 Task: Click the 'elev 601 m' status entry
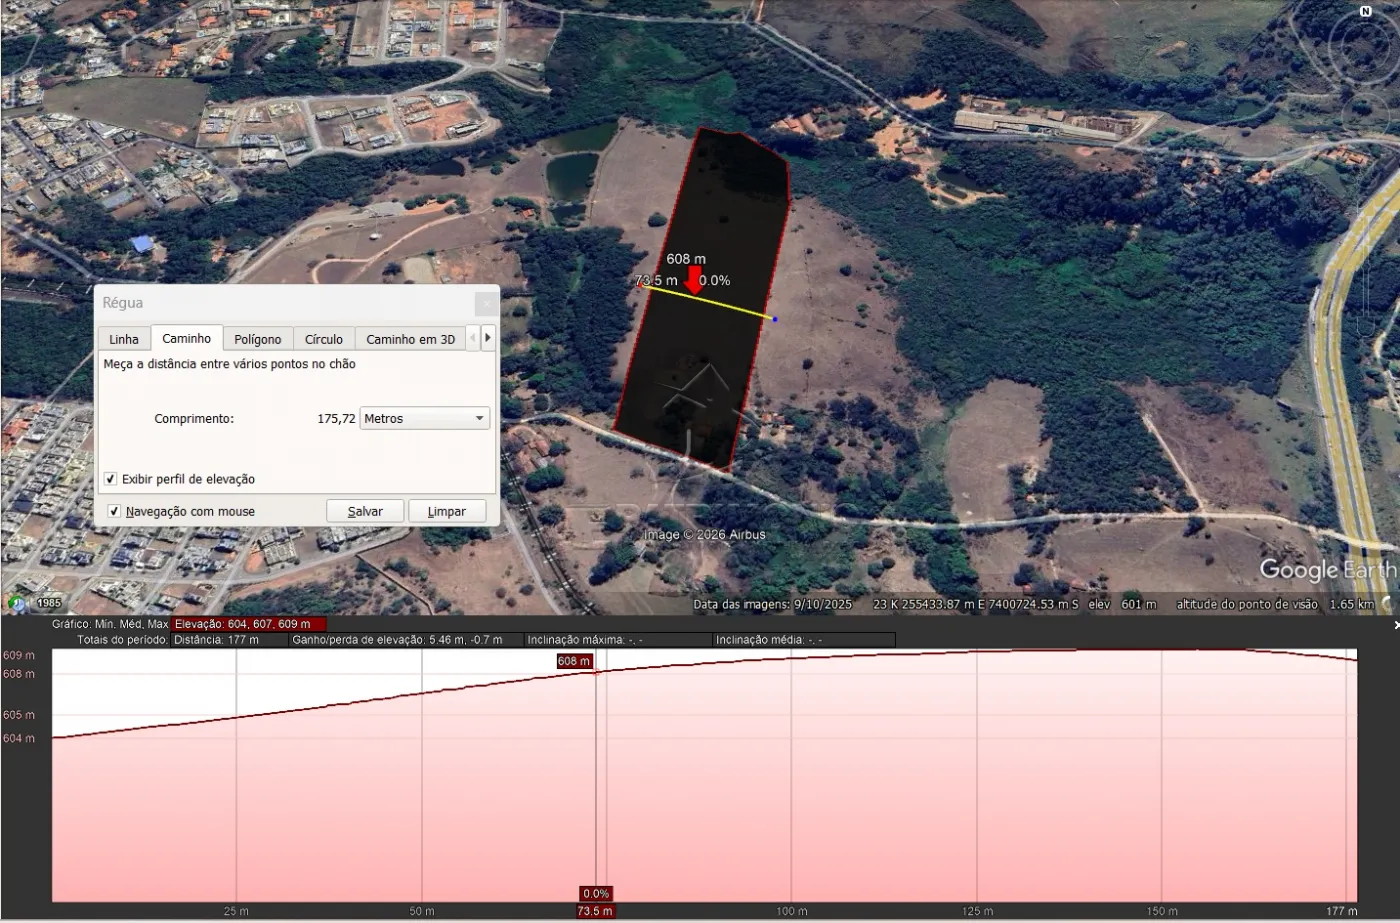tap(1122, 604)
